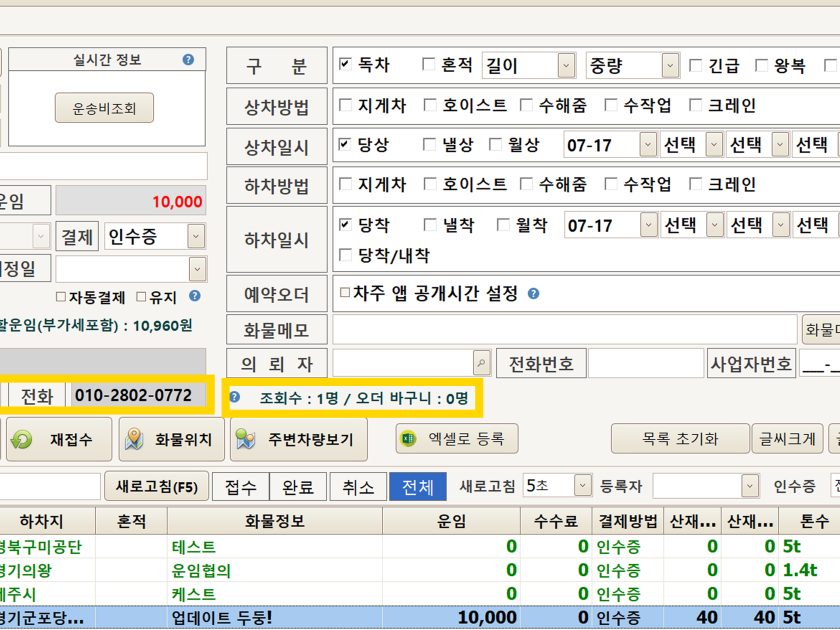Open 주변차량보기 map view
This screenshot has width=840, height=630.
(x=297, y=440)
